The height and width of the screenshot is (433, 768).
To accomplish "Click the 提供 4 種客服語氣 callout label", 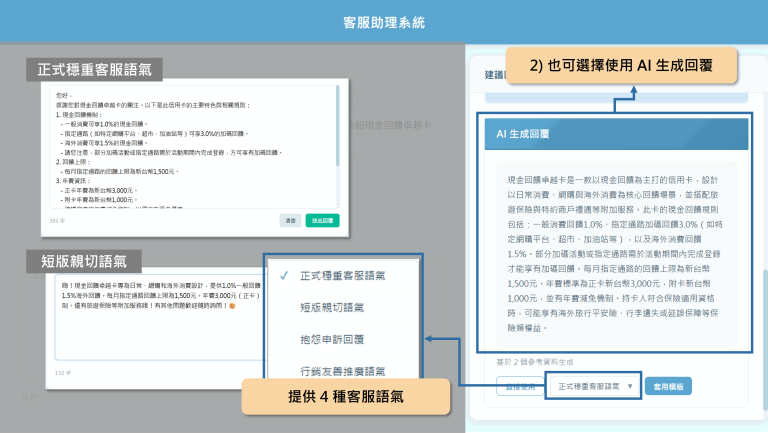I will (346, 397).
